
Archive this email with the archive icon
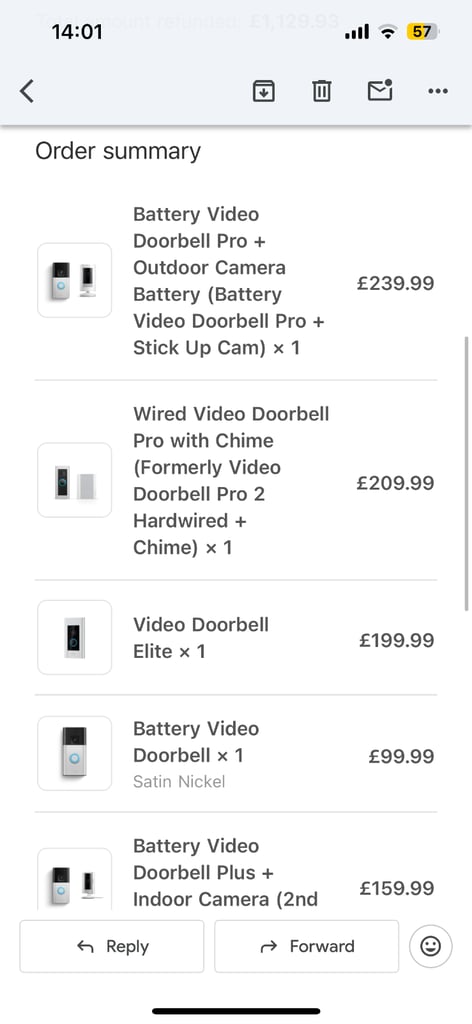tap(264, 91)
